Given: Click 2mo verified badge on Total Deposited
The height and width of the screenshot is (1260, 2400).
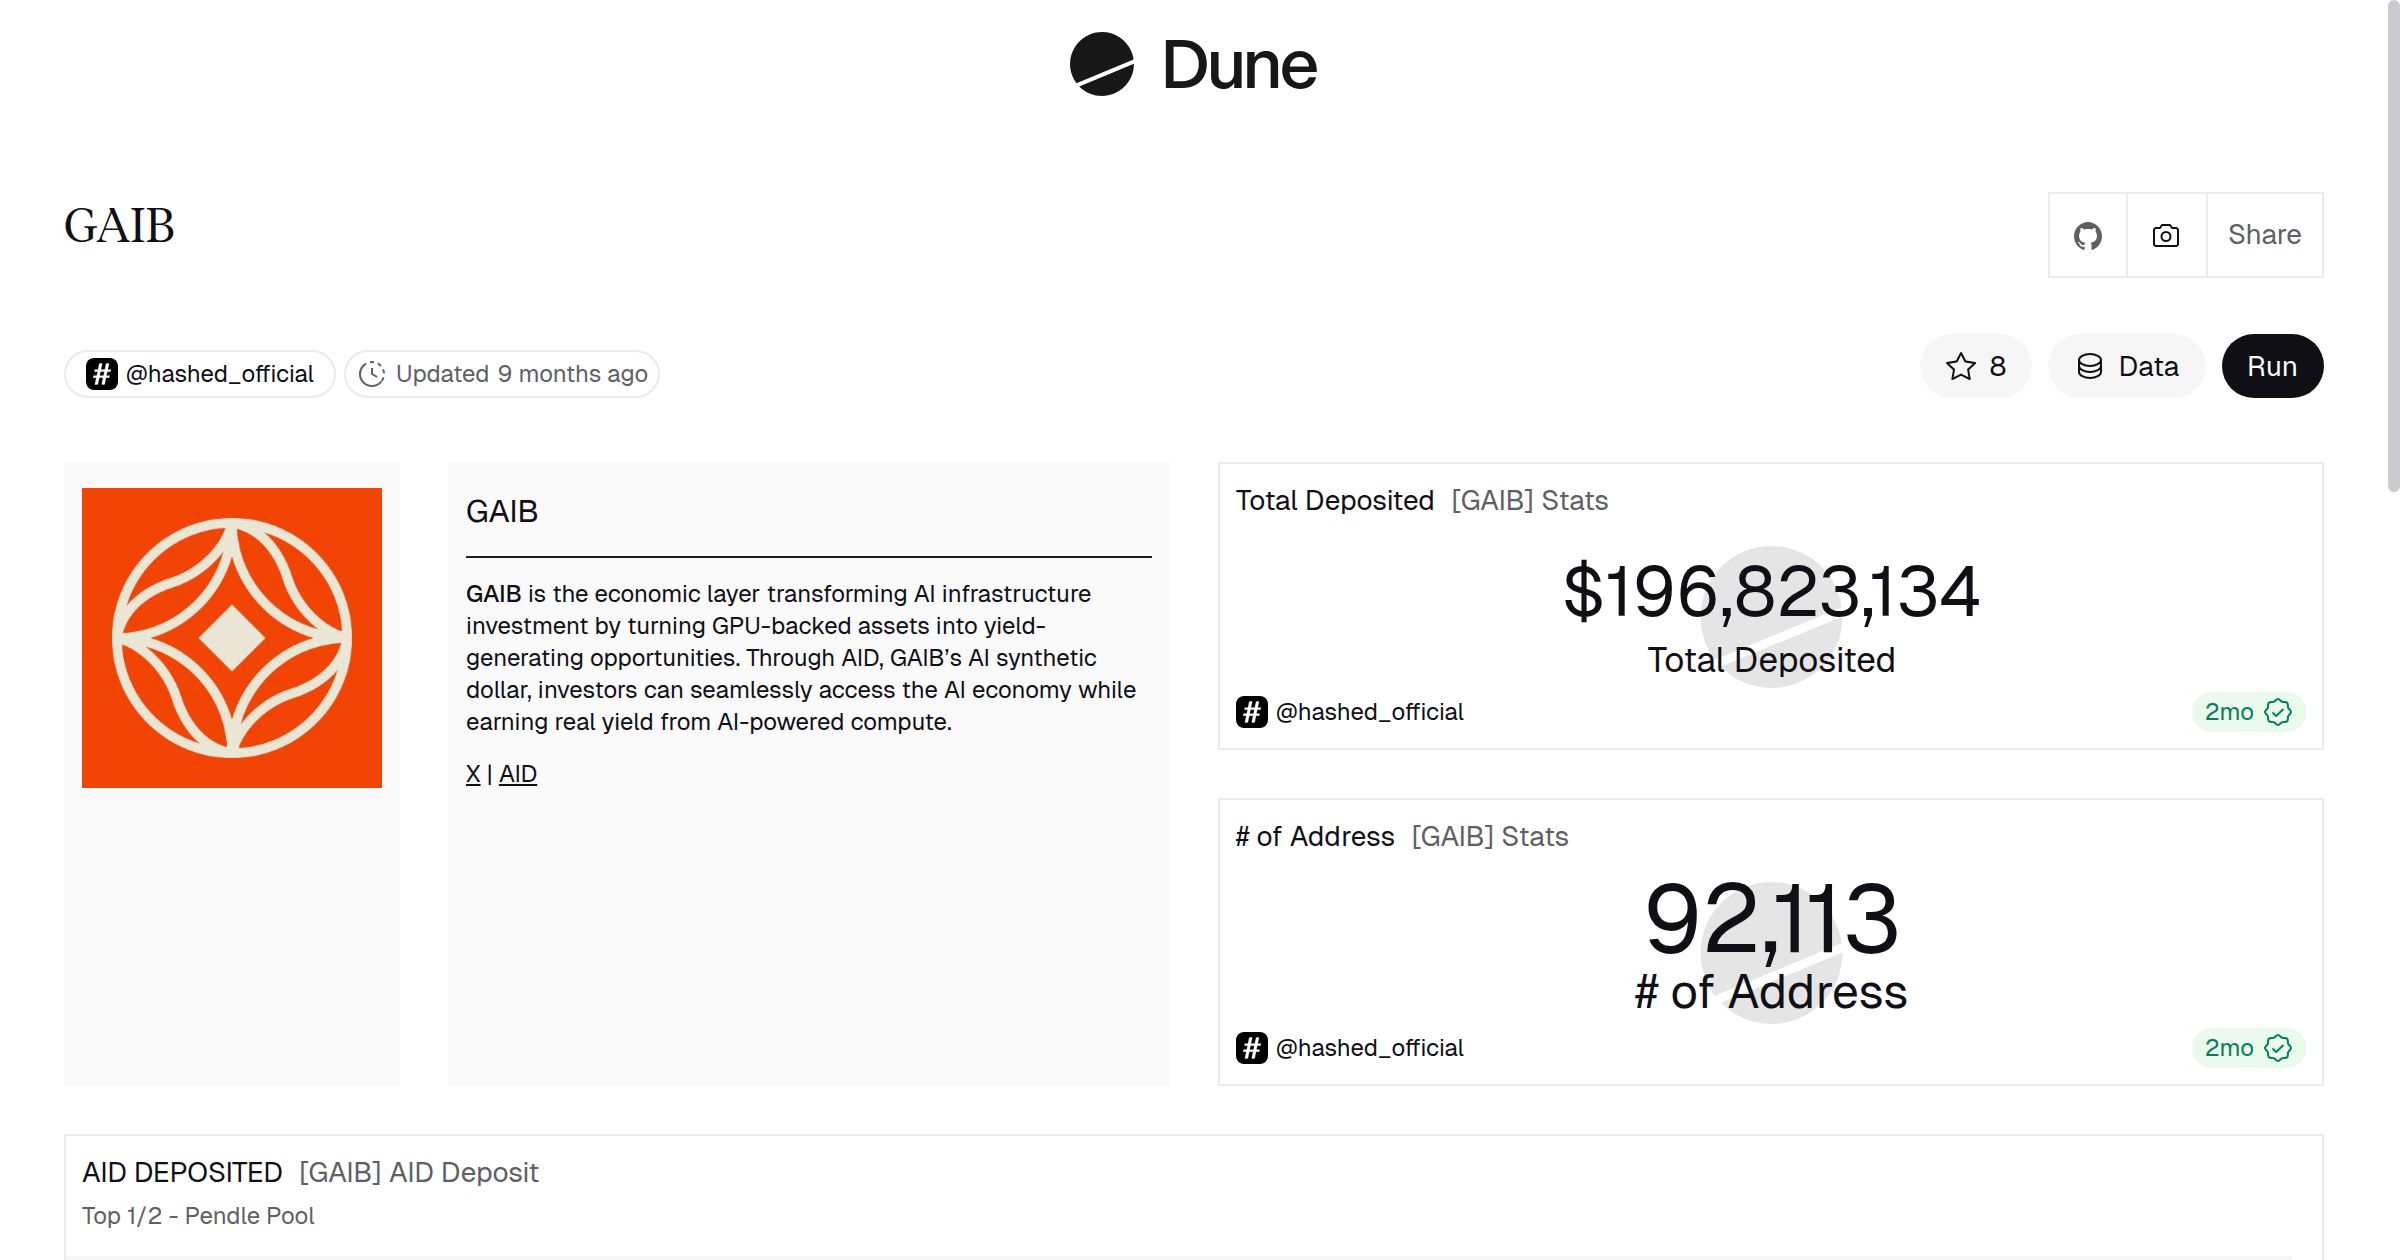Looking at the screenshot, I should [x=2247, y=712].
